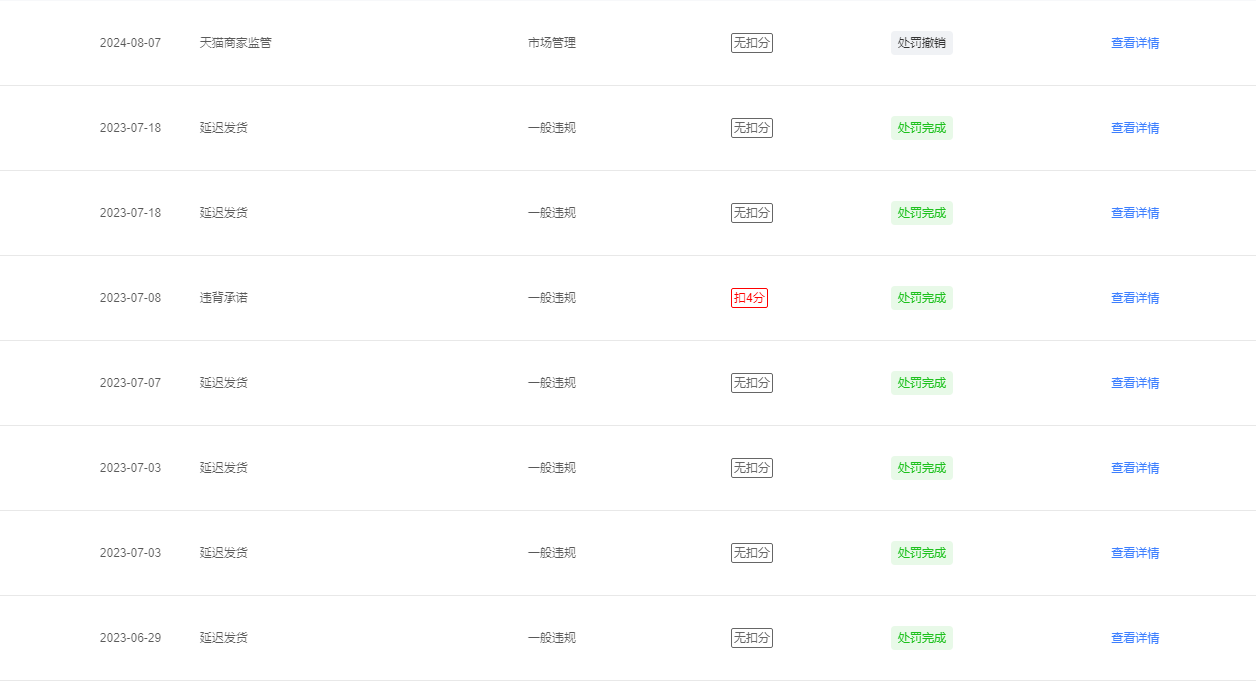Image resolution: width=1256 pixels, height=682 pixels.
Task: Click 查看详情 in the lower 2023-07-03 row
Action: click(1135, 553)
